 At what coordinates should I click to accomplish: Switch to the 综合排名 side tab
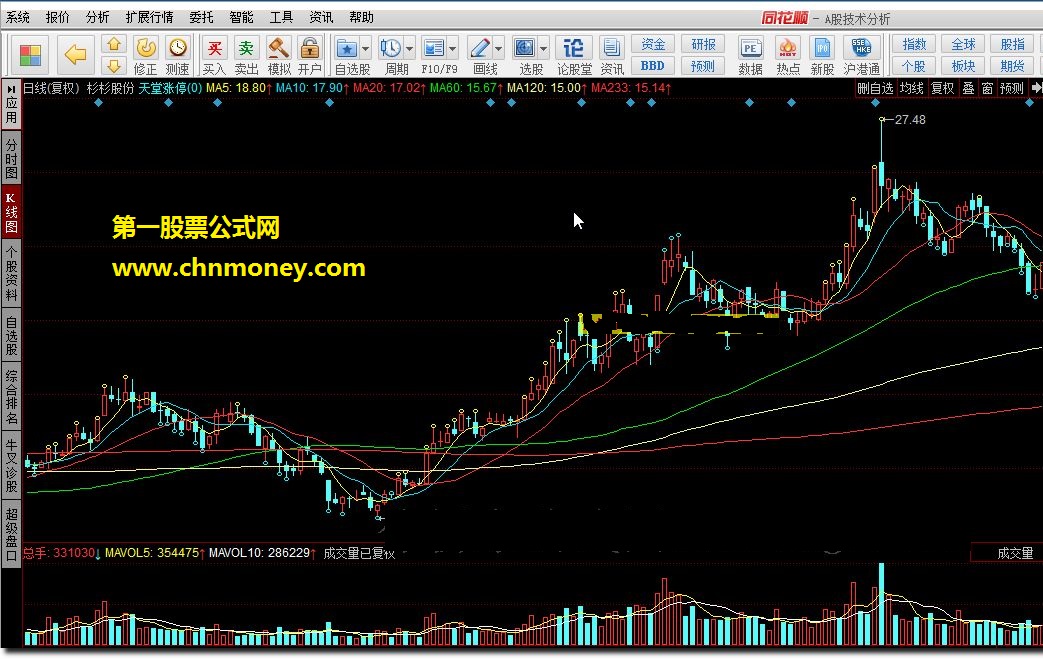click(11, 396)
